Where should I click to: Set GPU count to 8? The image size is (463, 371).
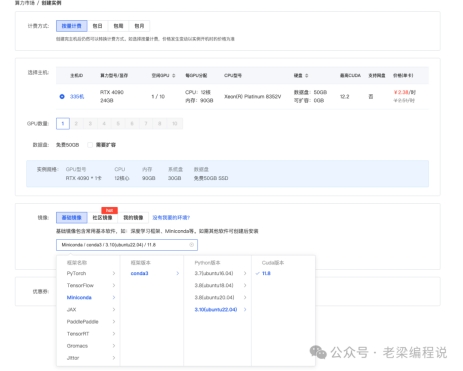(x=160, y=123)
